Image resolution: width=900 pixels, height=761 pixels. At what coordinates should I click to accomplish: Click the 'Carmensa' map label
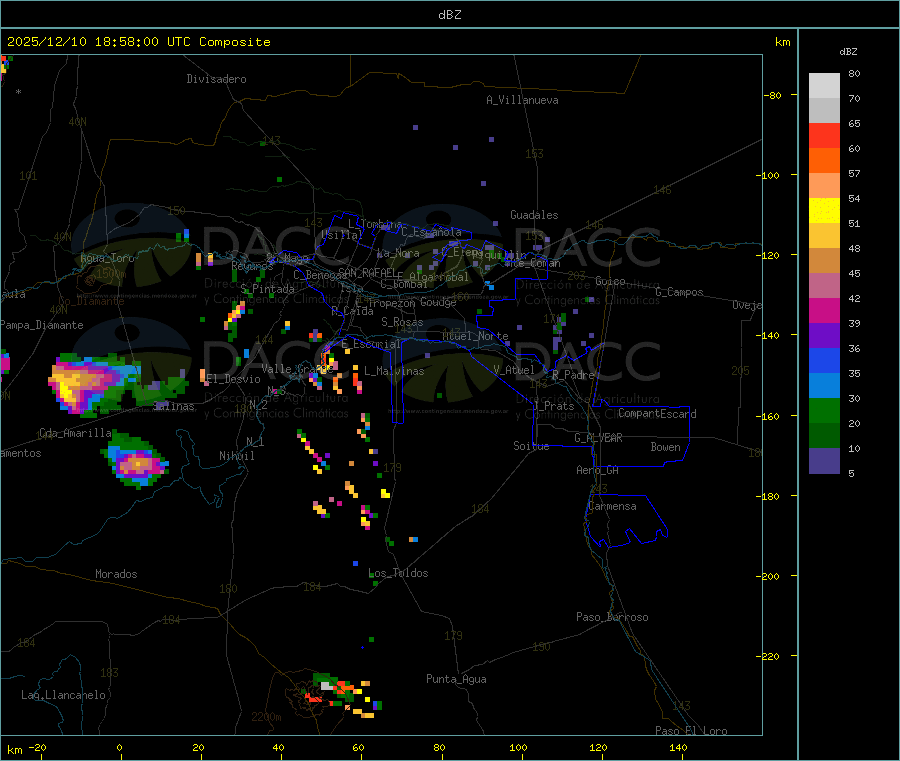click(612, 506)
